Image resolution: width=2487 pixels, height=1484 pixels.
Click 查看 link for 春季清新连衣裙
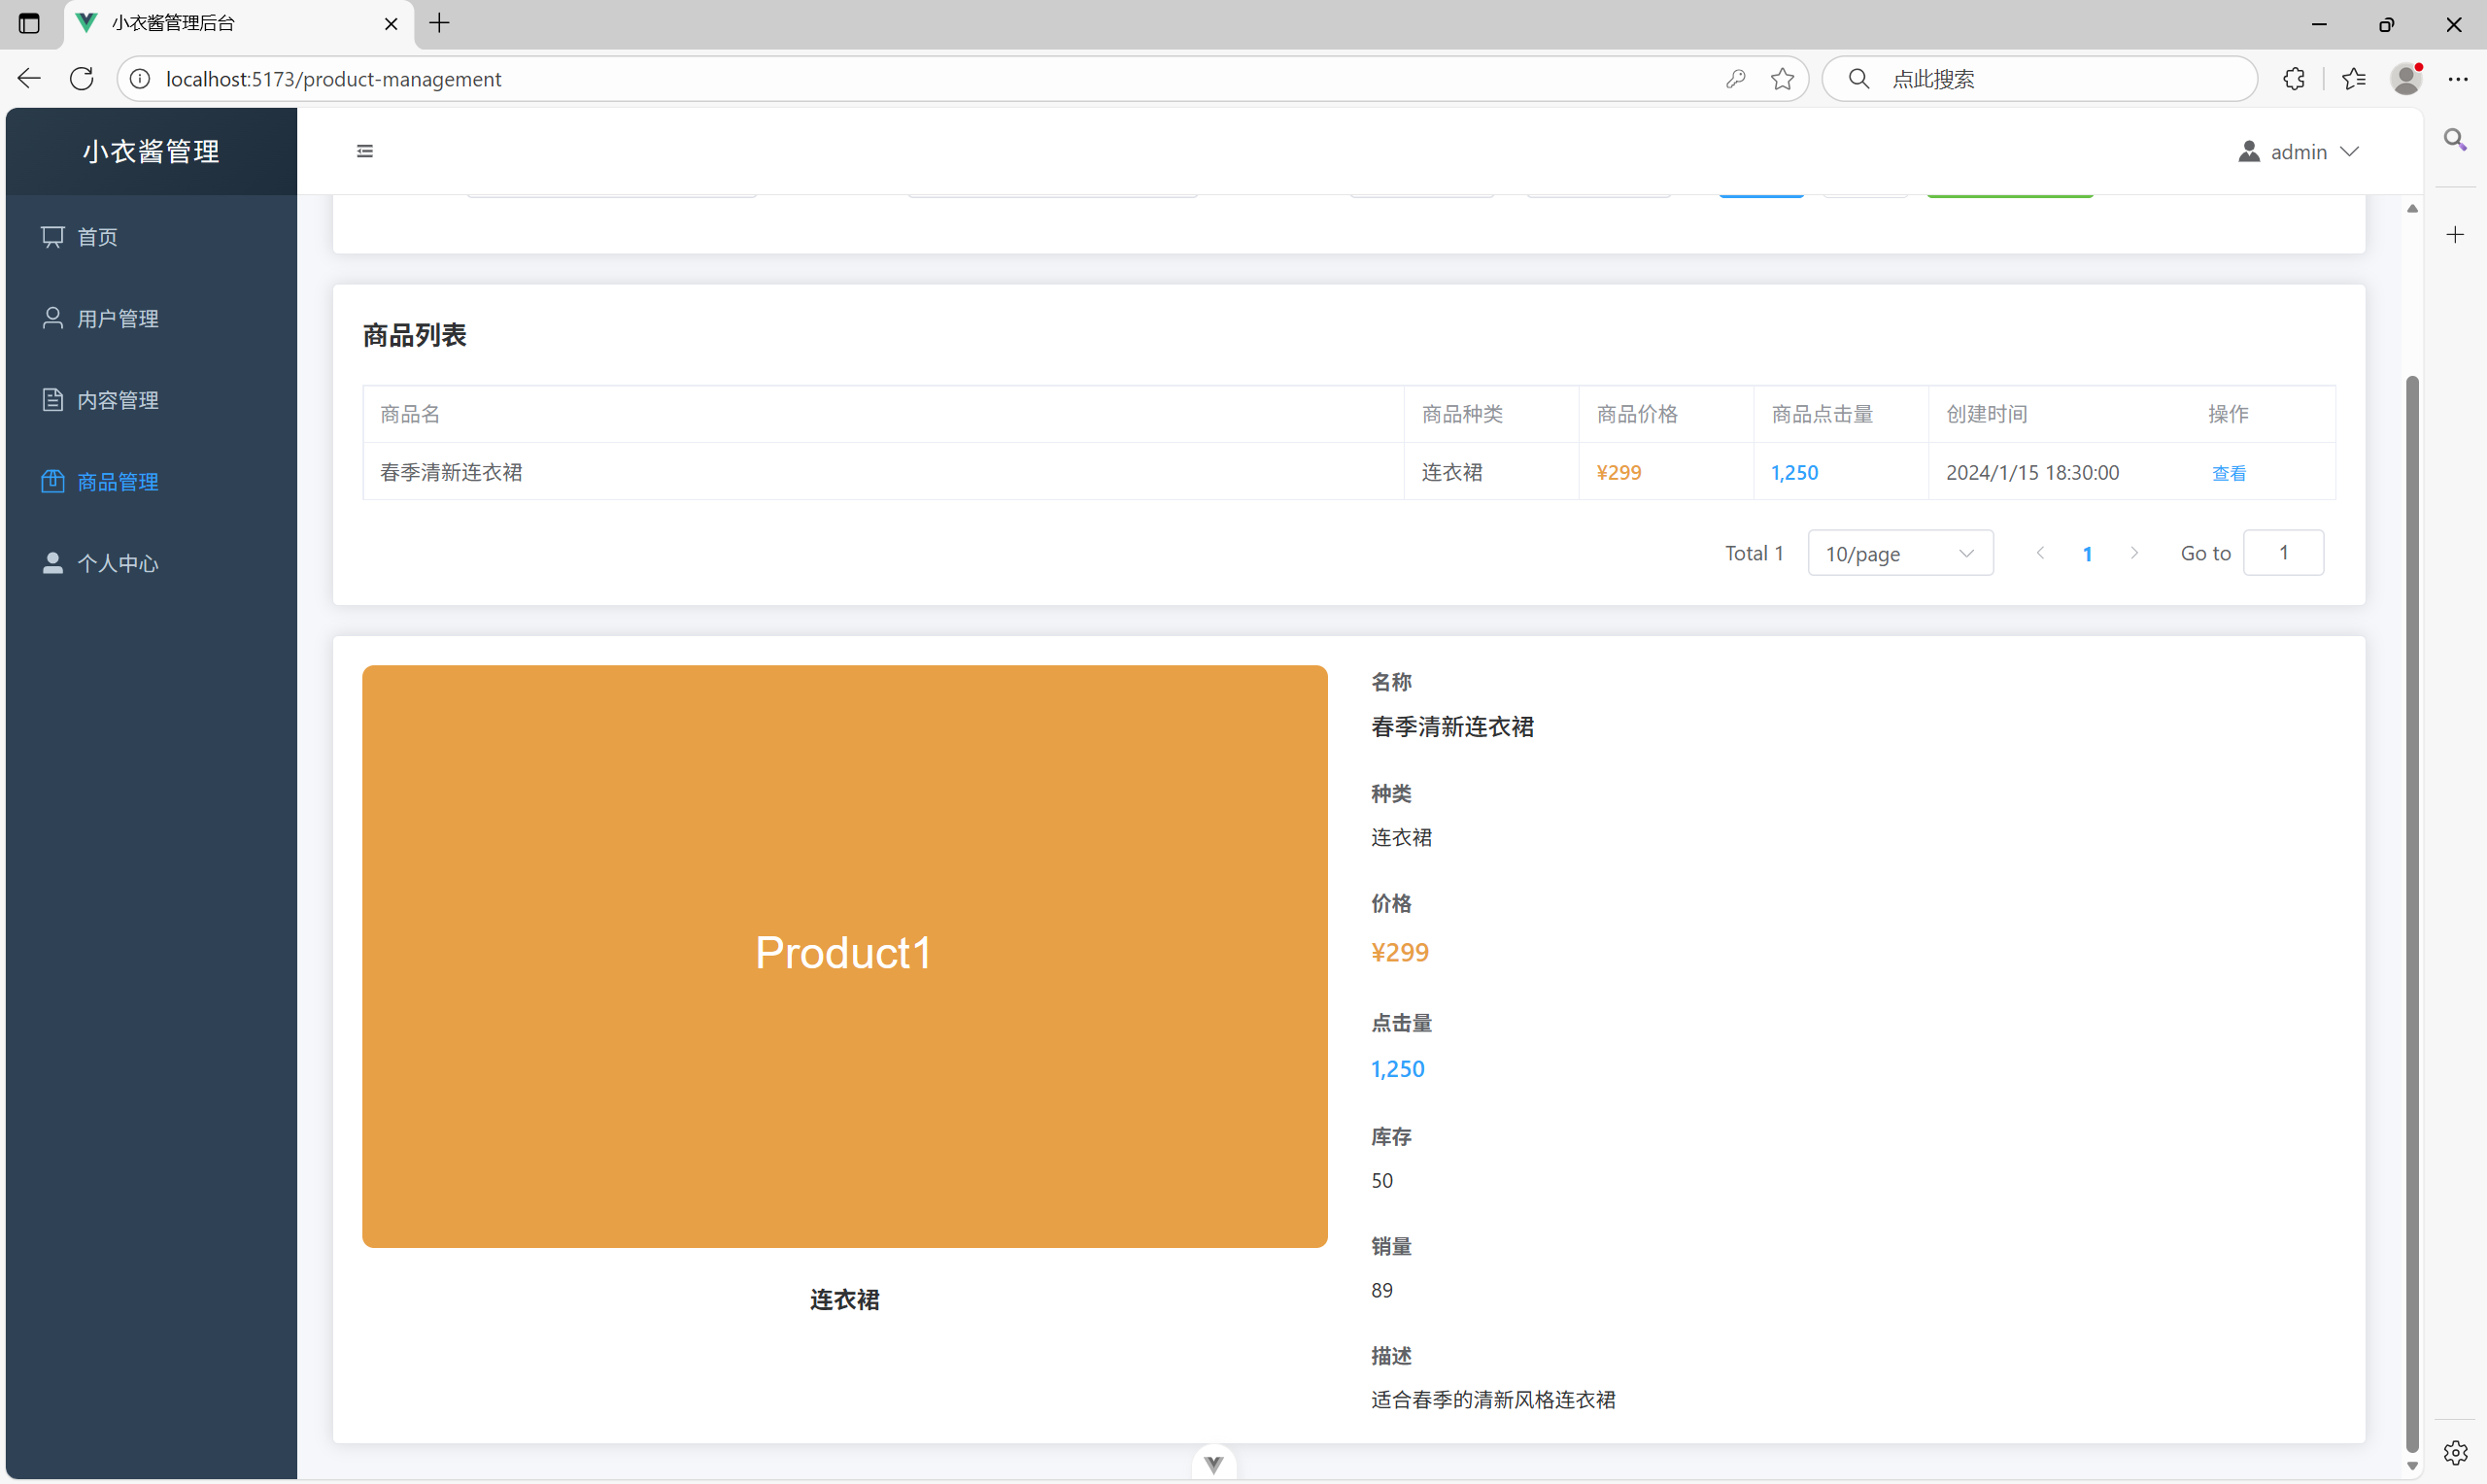(x=2228, y=473)
